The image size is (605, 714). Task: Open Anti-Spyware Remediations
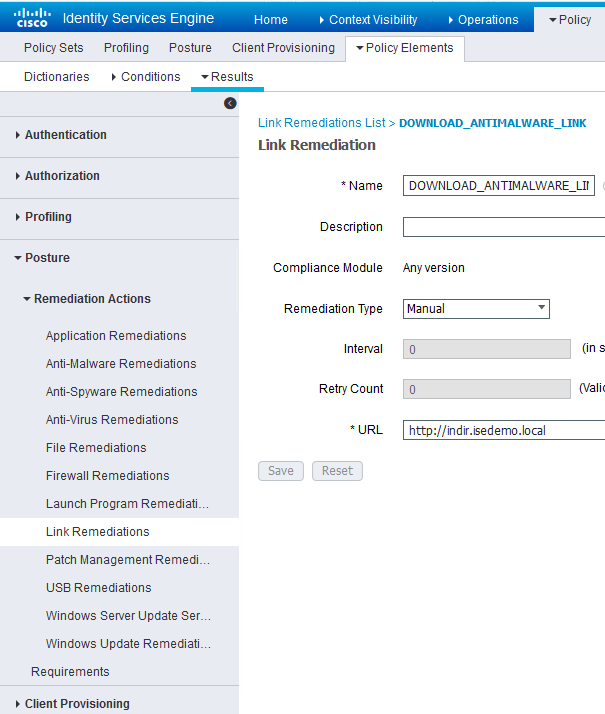(122, 392)
